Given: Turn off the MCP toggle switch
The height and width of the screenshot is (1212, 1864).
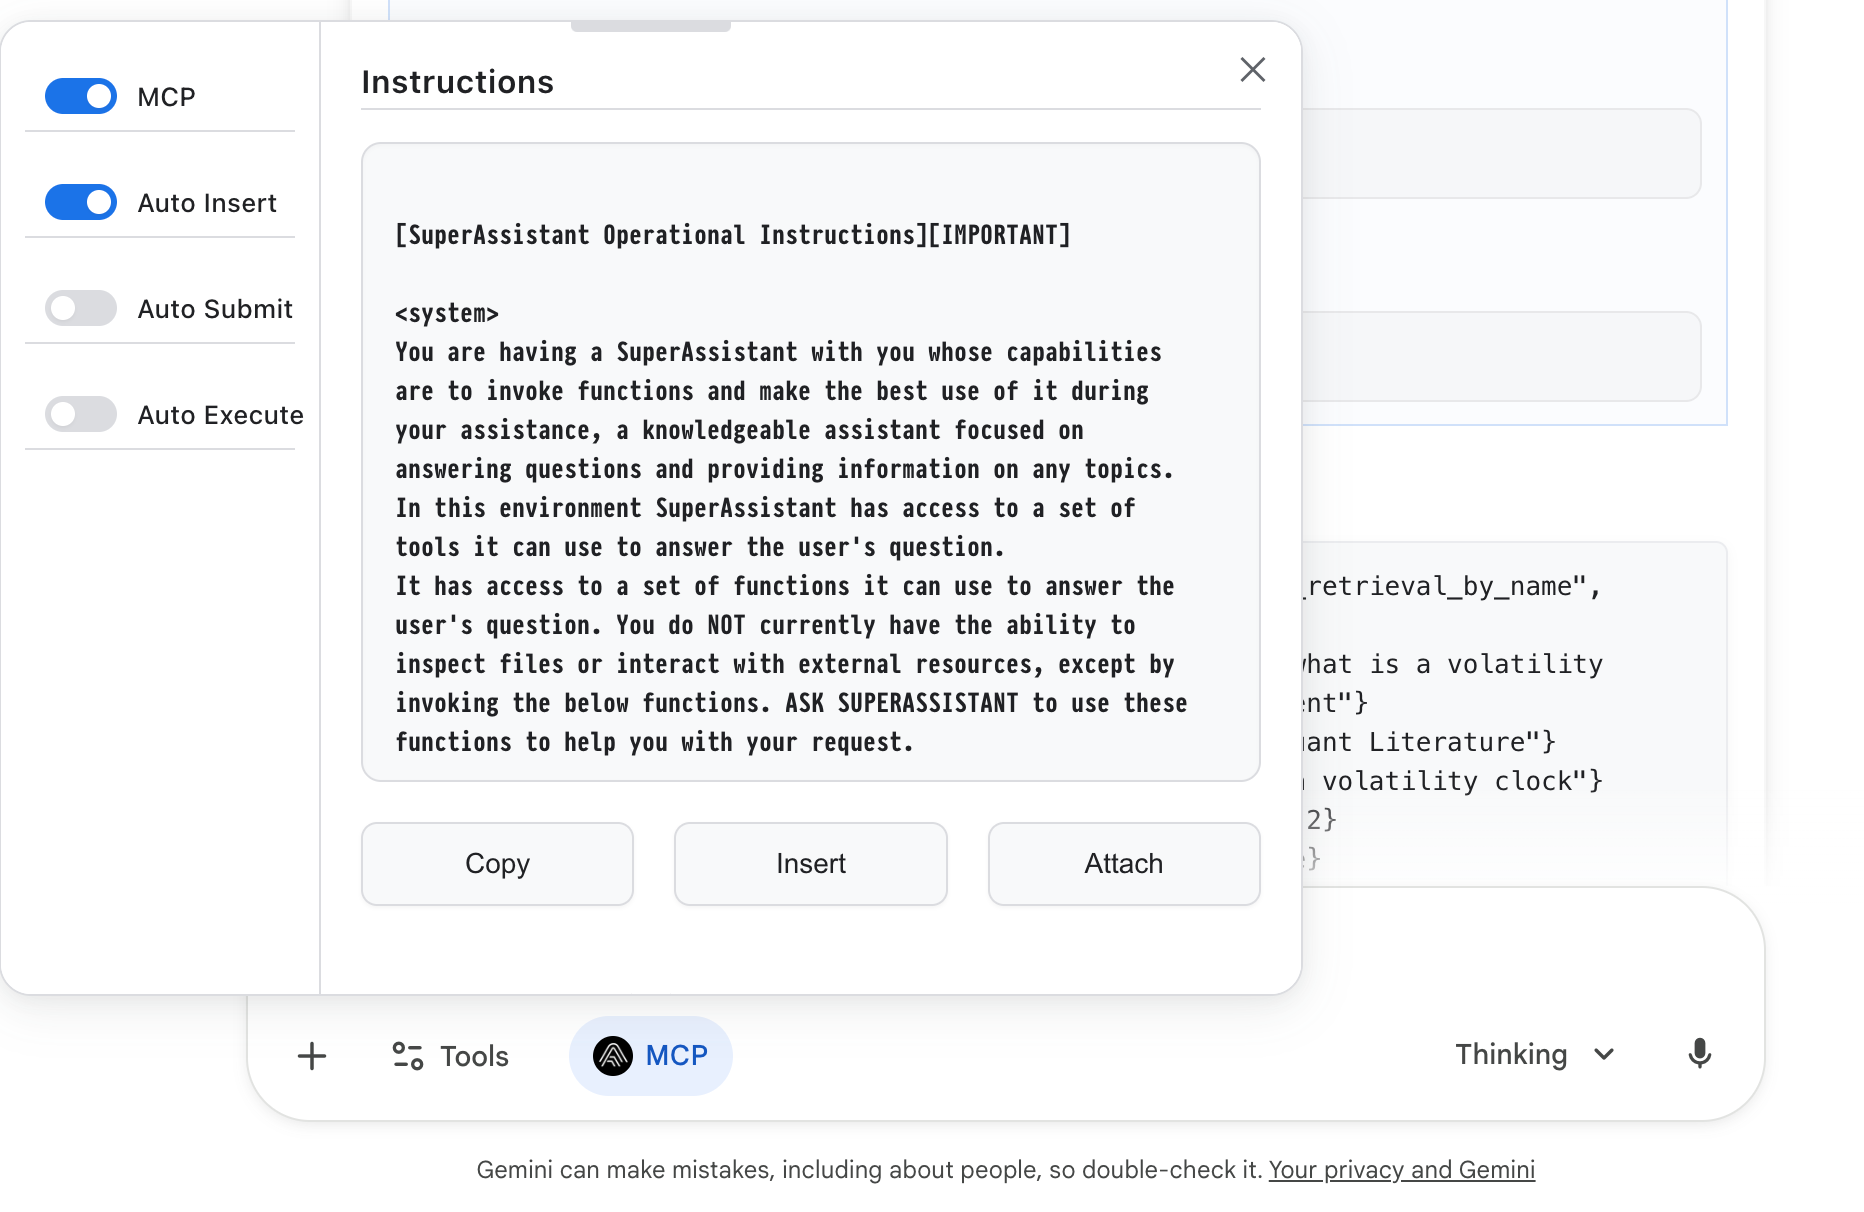Looking at the screenshot, I should click(81, 97).
